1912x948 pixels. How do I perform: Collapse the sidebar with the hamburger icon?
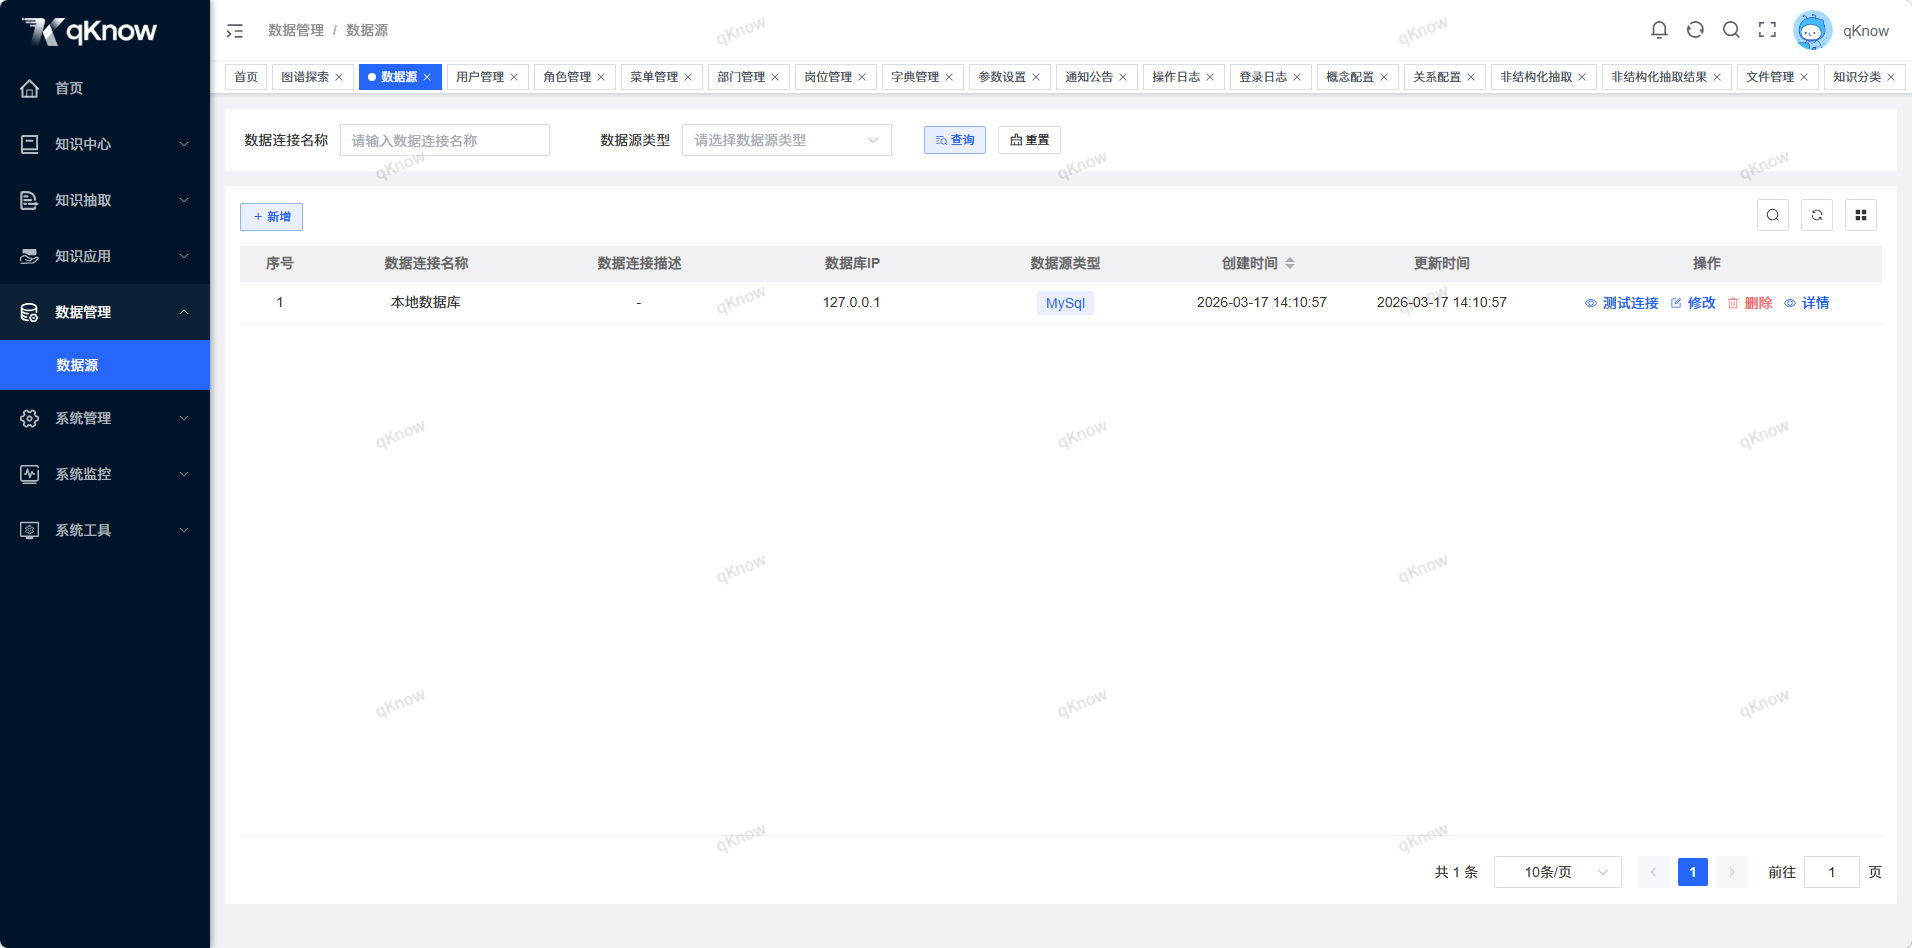coord(235,31)
